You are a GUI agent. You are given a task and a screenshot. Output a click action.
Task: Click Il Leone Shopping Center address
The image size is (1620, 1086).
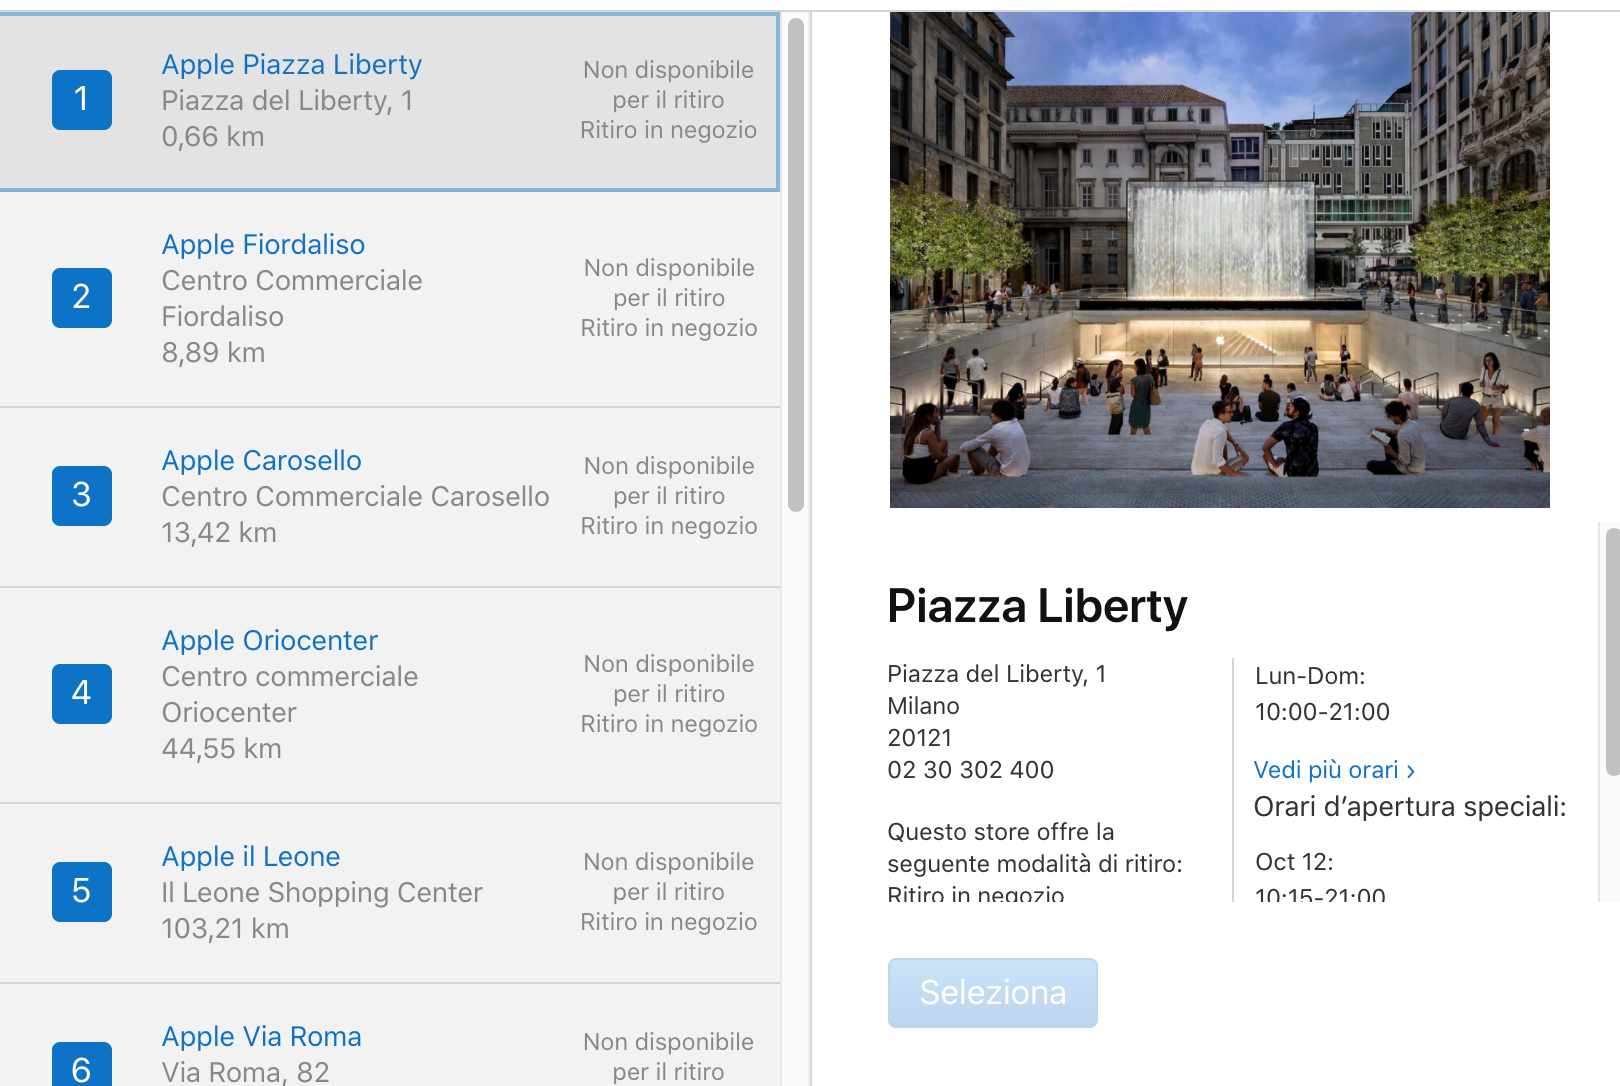[x=322, y=893]
